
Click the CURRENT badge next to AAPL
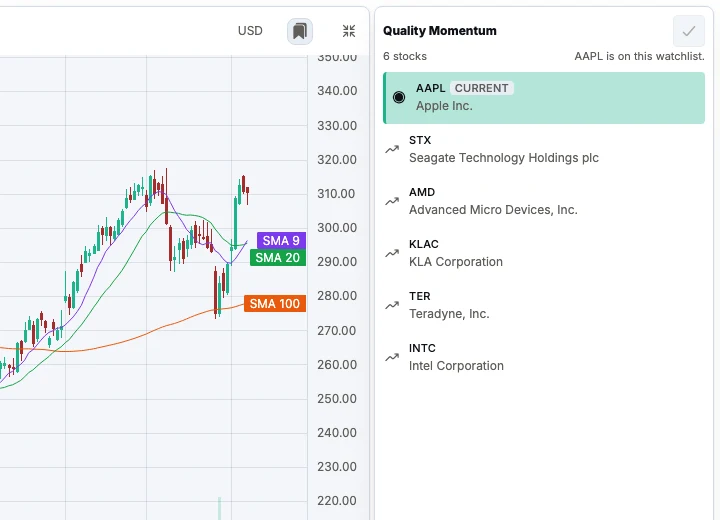(x=482, y=88)
